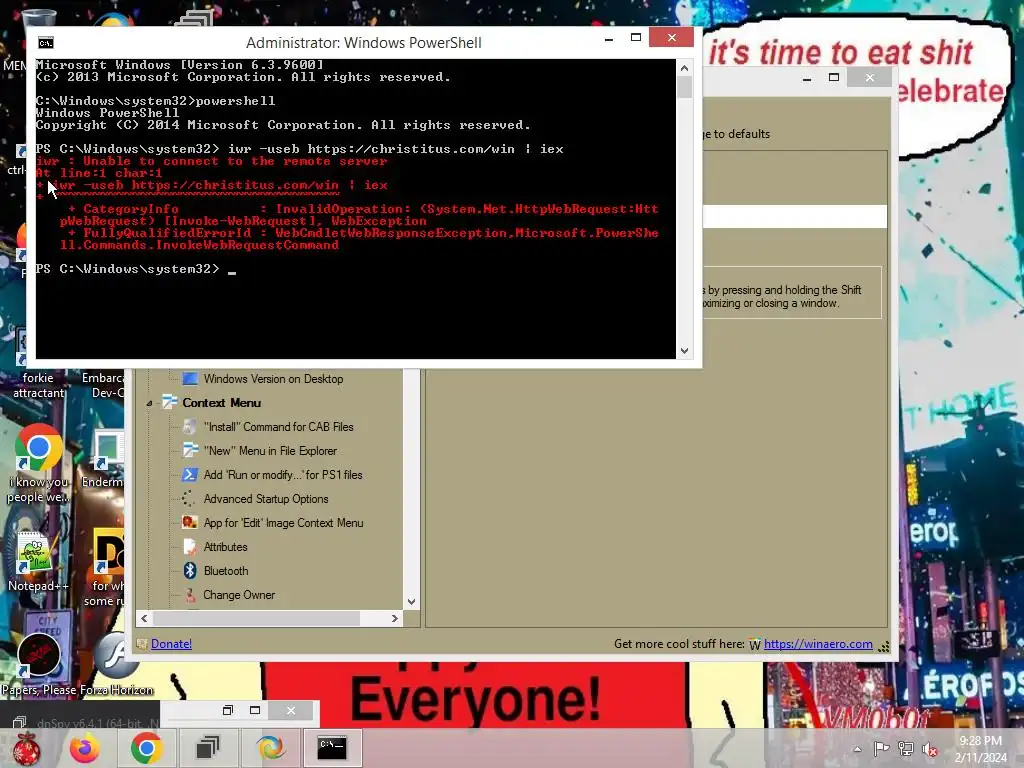Open Firefox from the taskbar
This screenshot has height=768, width=1024.
click(85, 748)
